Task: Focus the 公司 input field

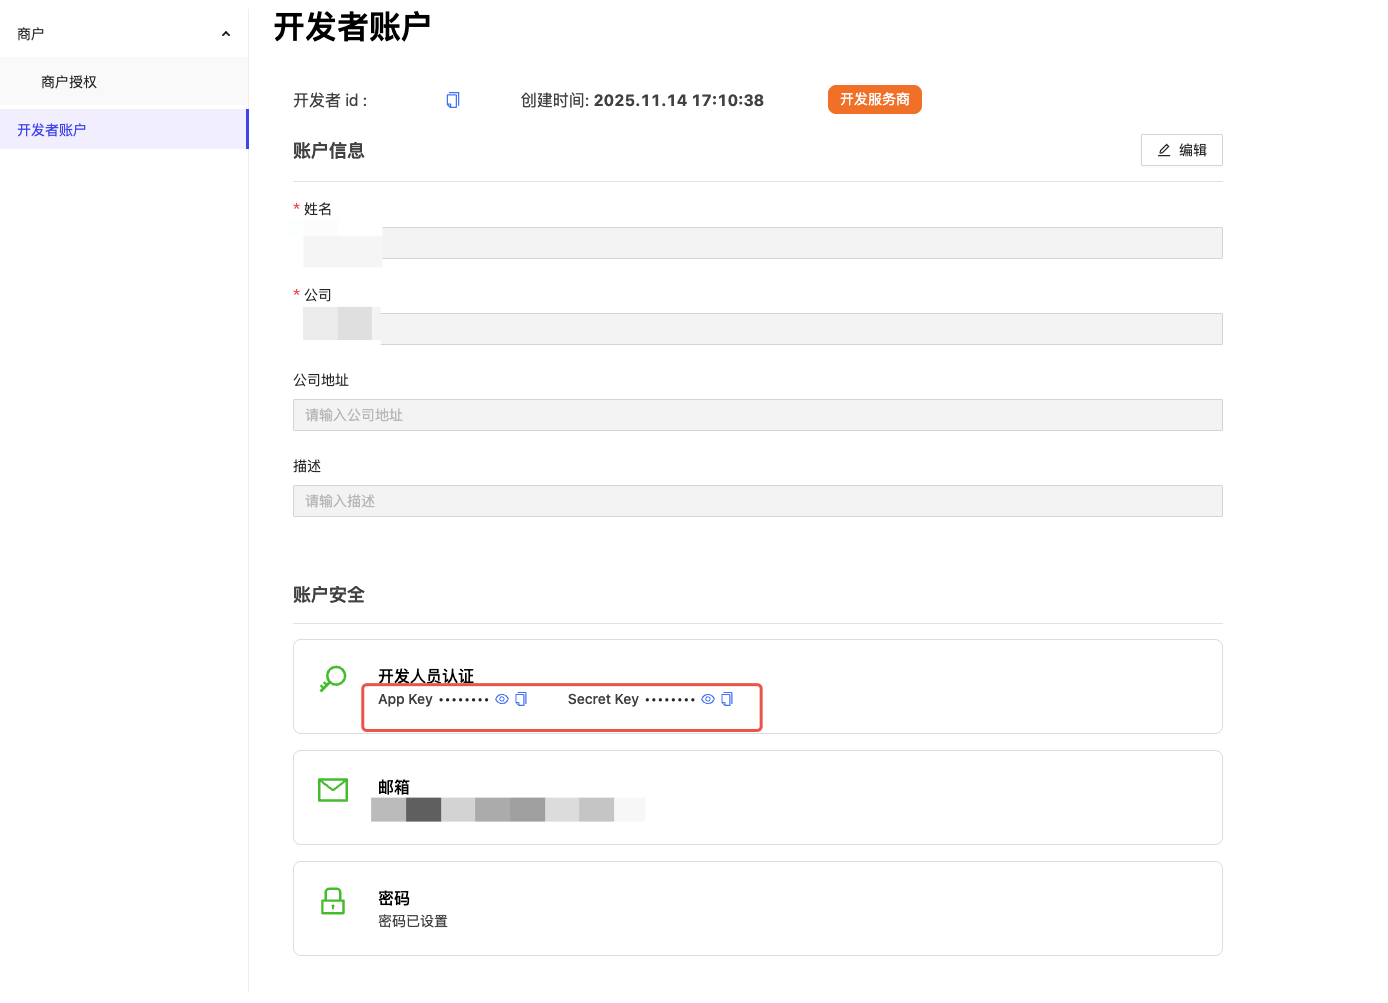Action: point(758,329)
